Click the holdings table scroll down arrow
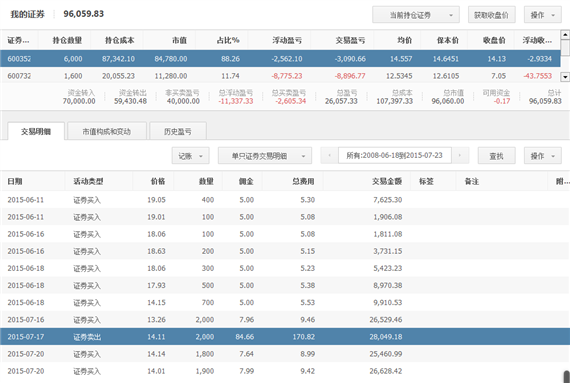The image size is (570, 383). click(x=565, y=77)
